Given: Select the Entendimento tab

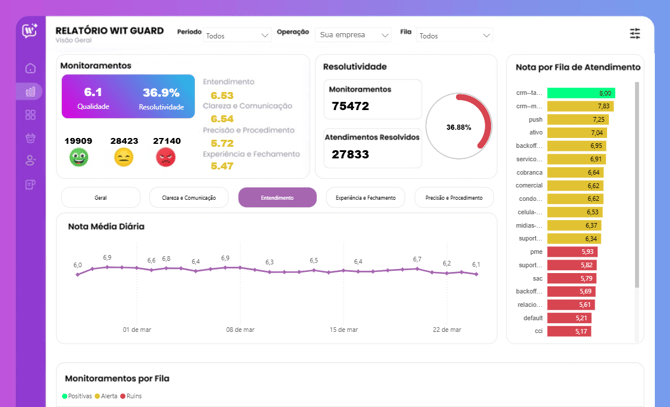Looking at the screenshot, I should coord(277,198).
